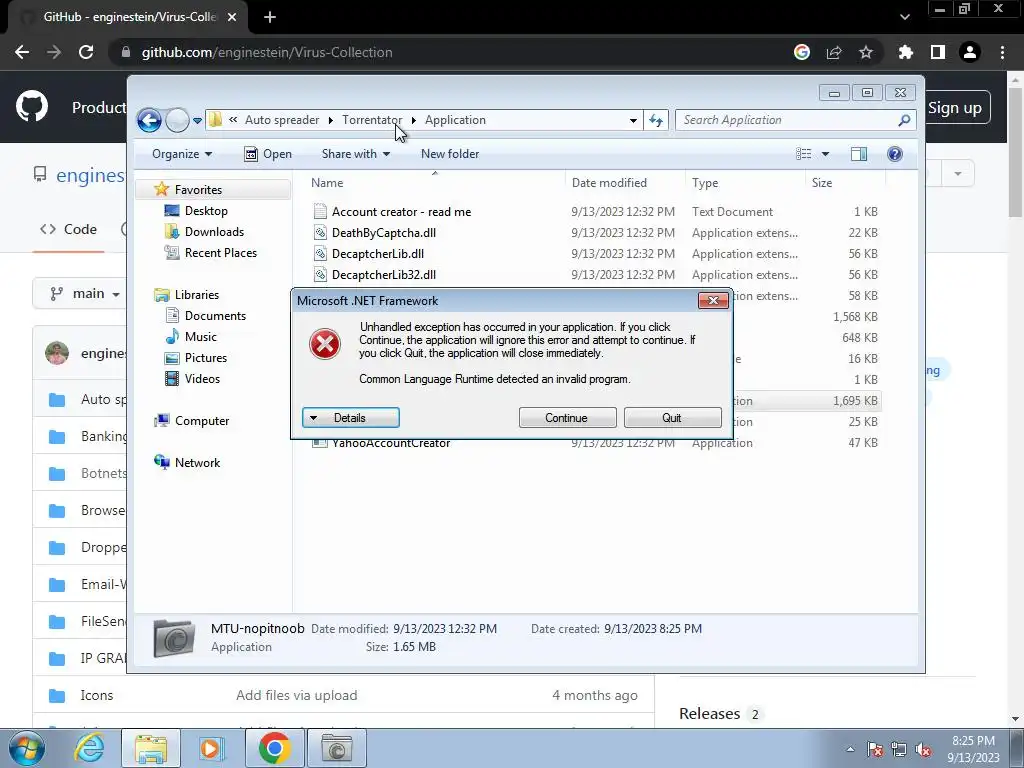
Task: Open the Chrome profile avatar icon
Action: tap(970, 52)
